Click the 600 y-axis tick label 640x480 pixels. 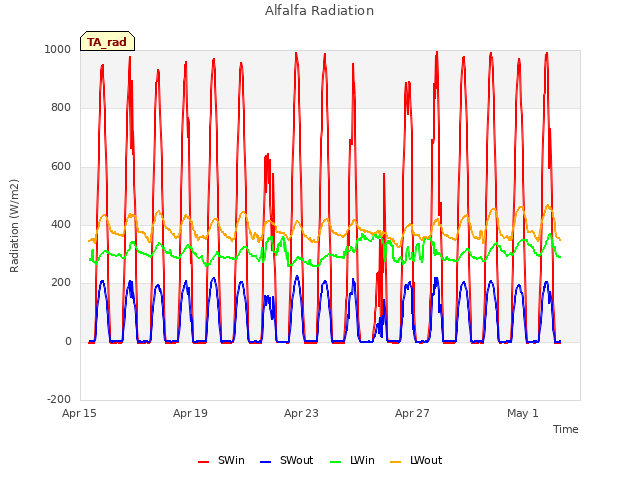[x=61, y=167]
